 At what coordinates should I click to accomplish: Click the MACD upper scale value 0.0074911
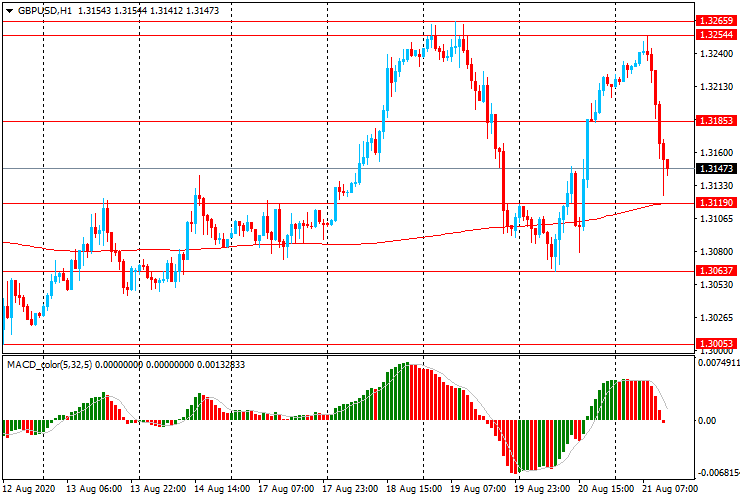tap(718, 363)
